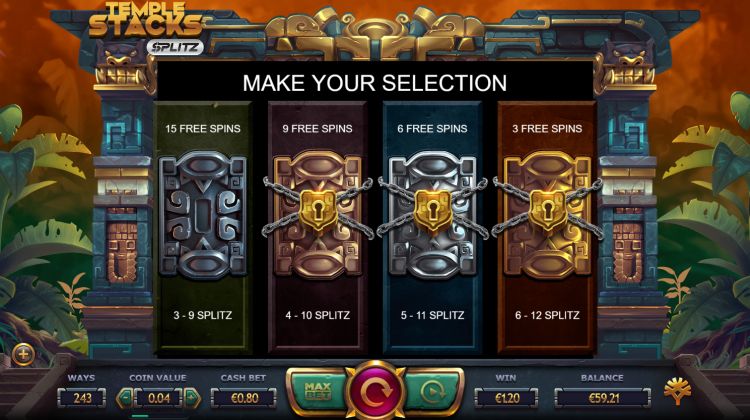The width and height of the screenshot is (750, 420).
Task: Click the Temple Stacks Splitz logo
Action: (x=147, y=28)
